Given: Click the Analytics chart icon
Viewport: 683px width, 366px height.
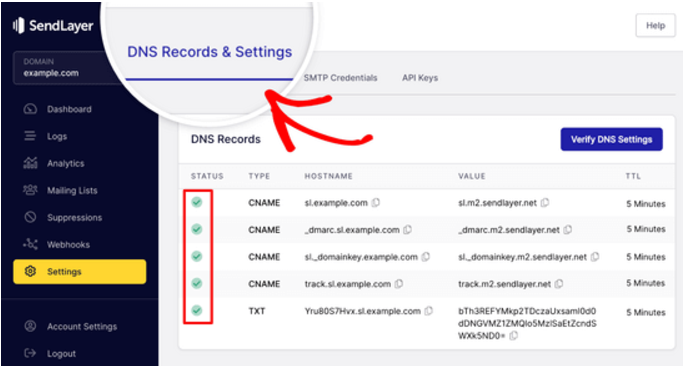Looking at the screenshot, I should tap(30, 163).
